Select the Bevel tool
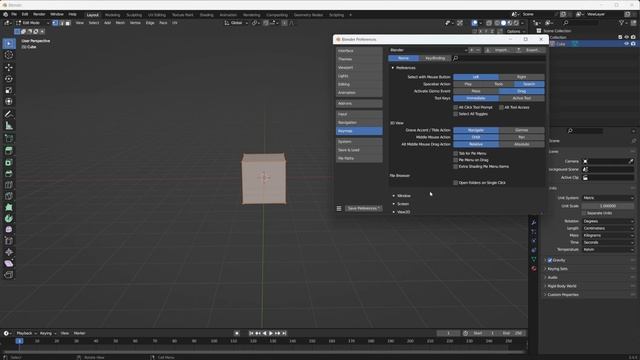 [x=9, y=173]
